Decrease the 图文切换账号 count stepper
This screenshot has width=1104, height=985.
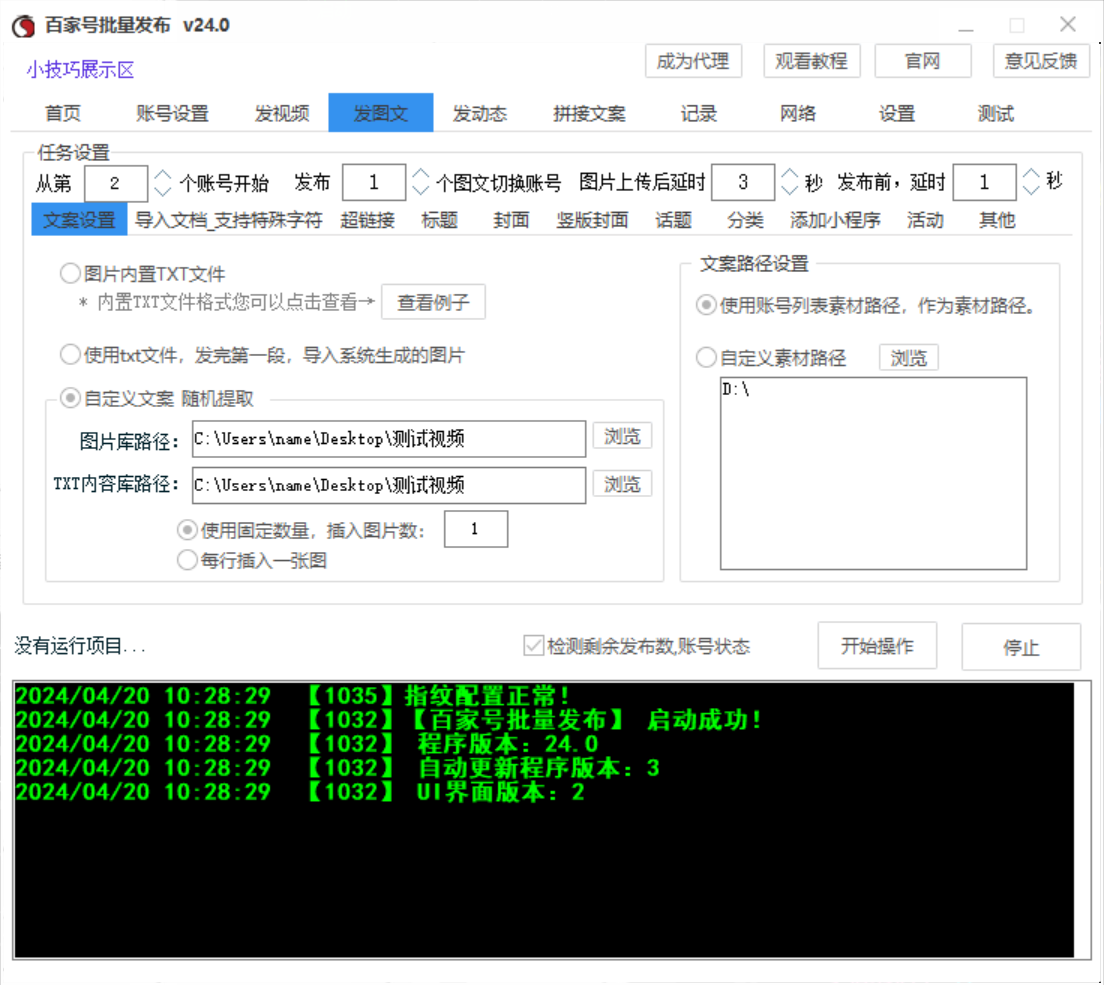(421, 191)
